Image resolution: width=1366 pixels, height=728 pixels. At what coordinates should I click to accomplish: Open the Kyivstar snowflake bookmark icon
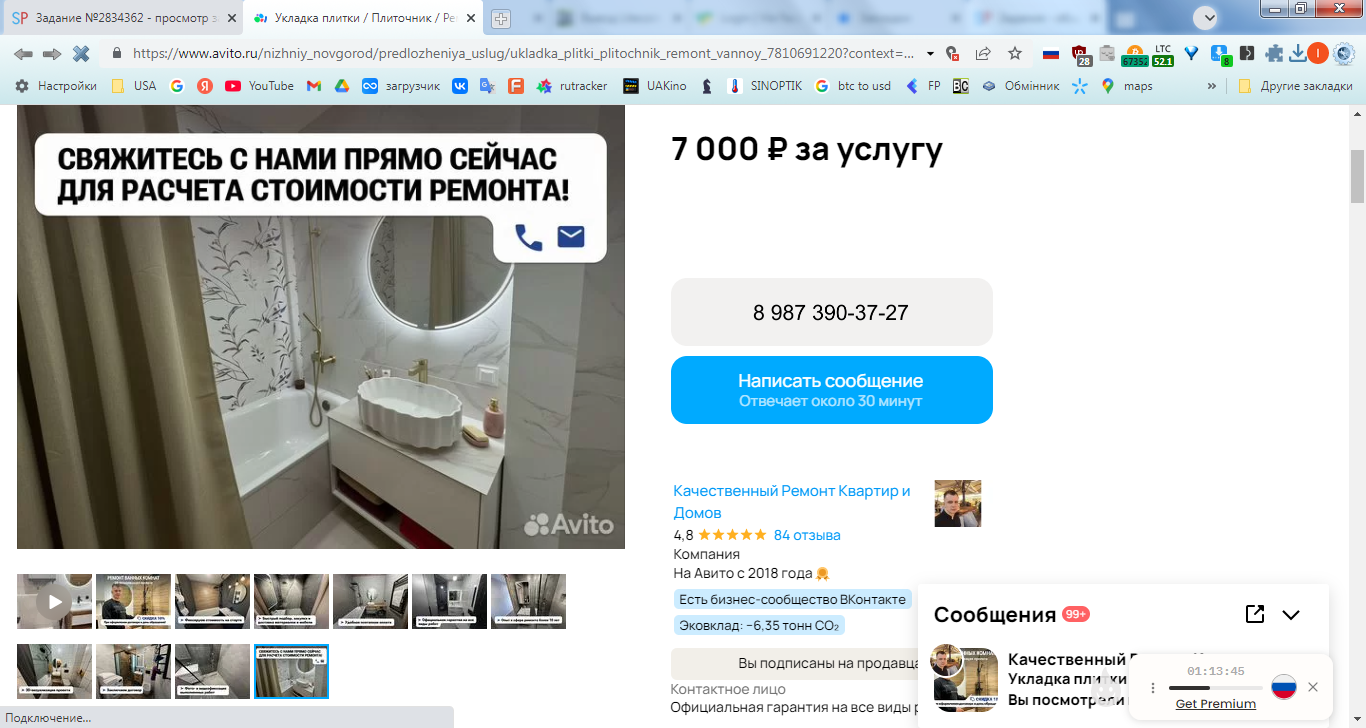1079,86
